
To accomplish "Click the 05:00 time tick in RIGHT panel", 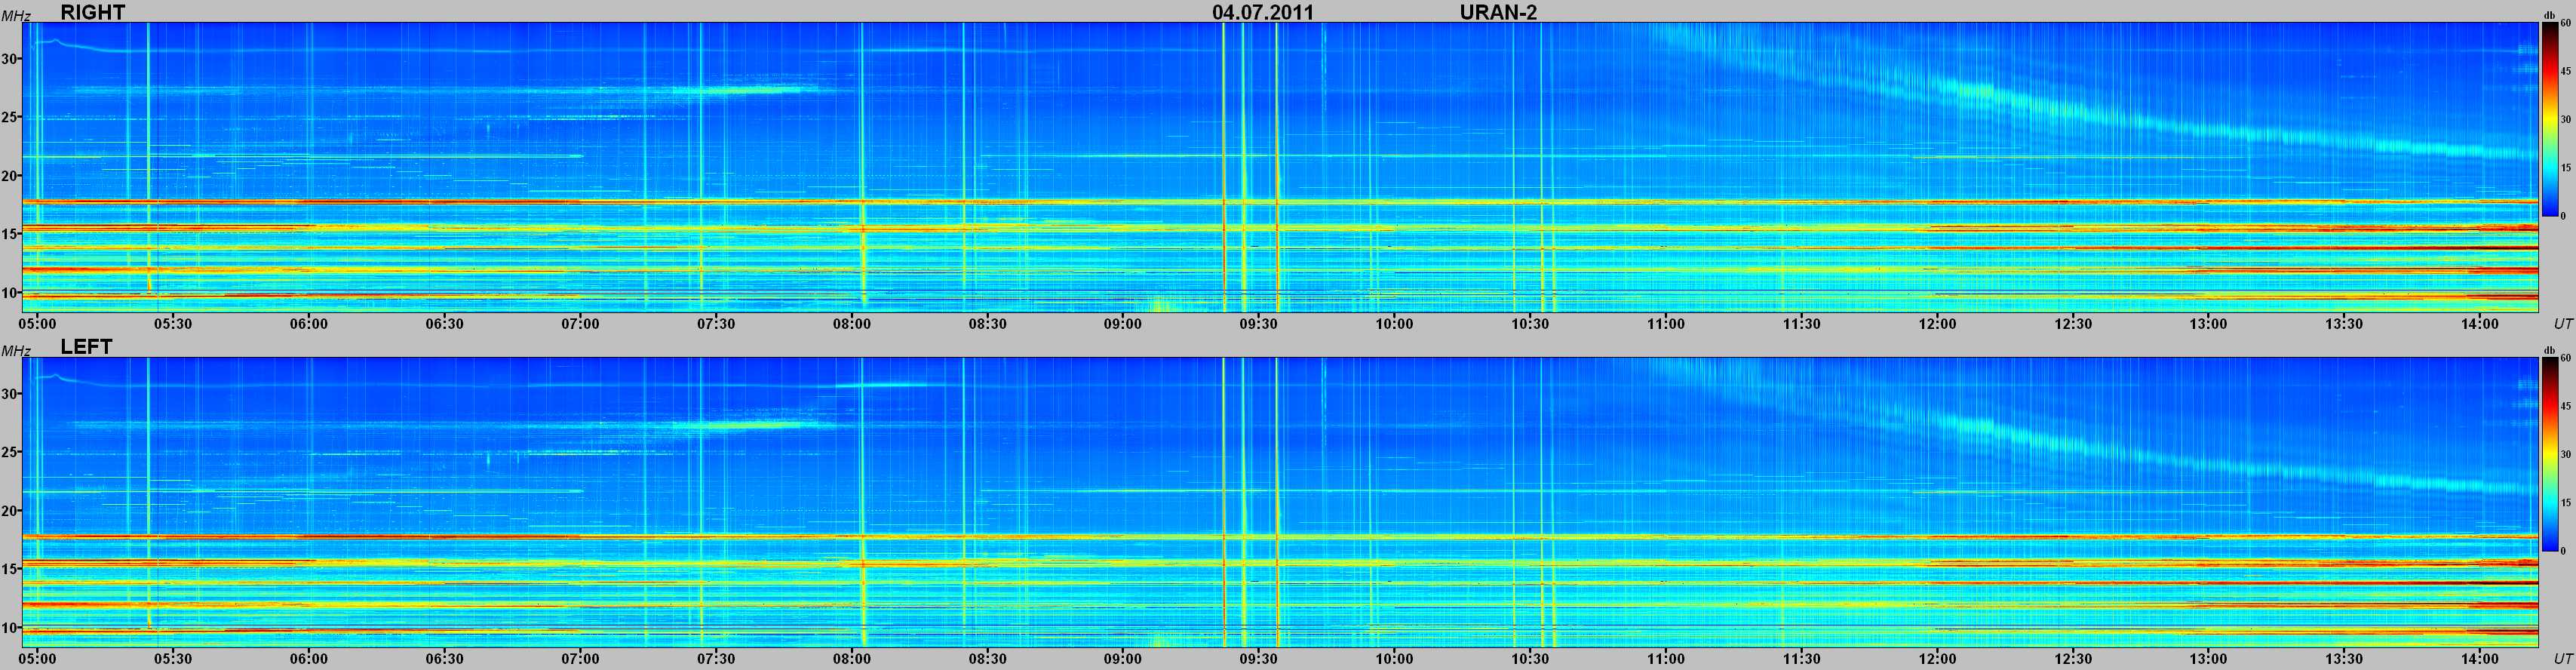I will pos(38,324).
